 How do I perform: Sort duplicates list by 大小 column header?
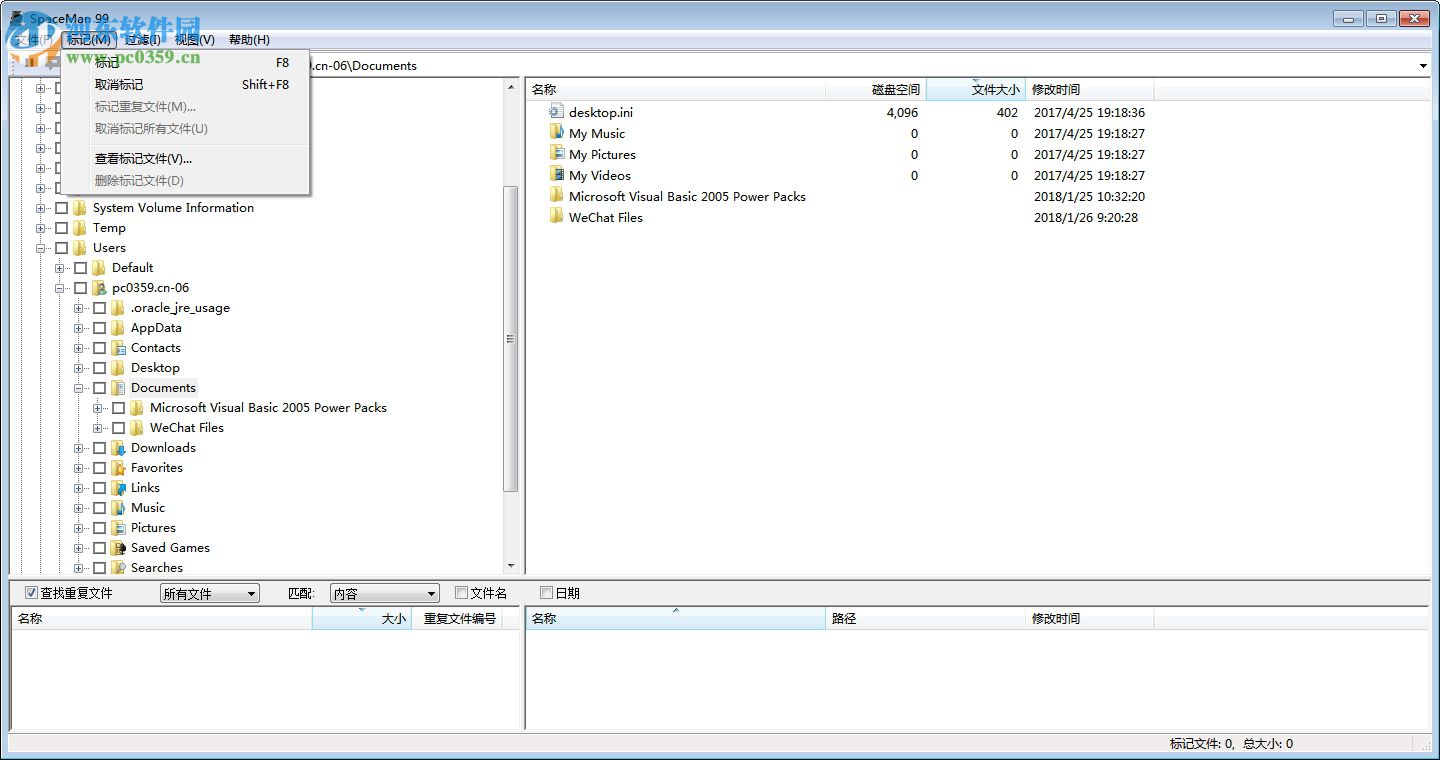(362, 619)
